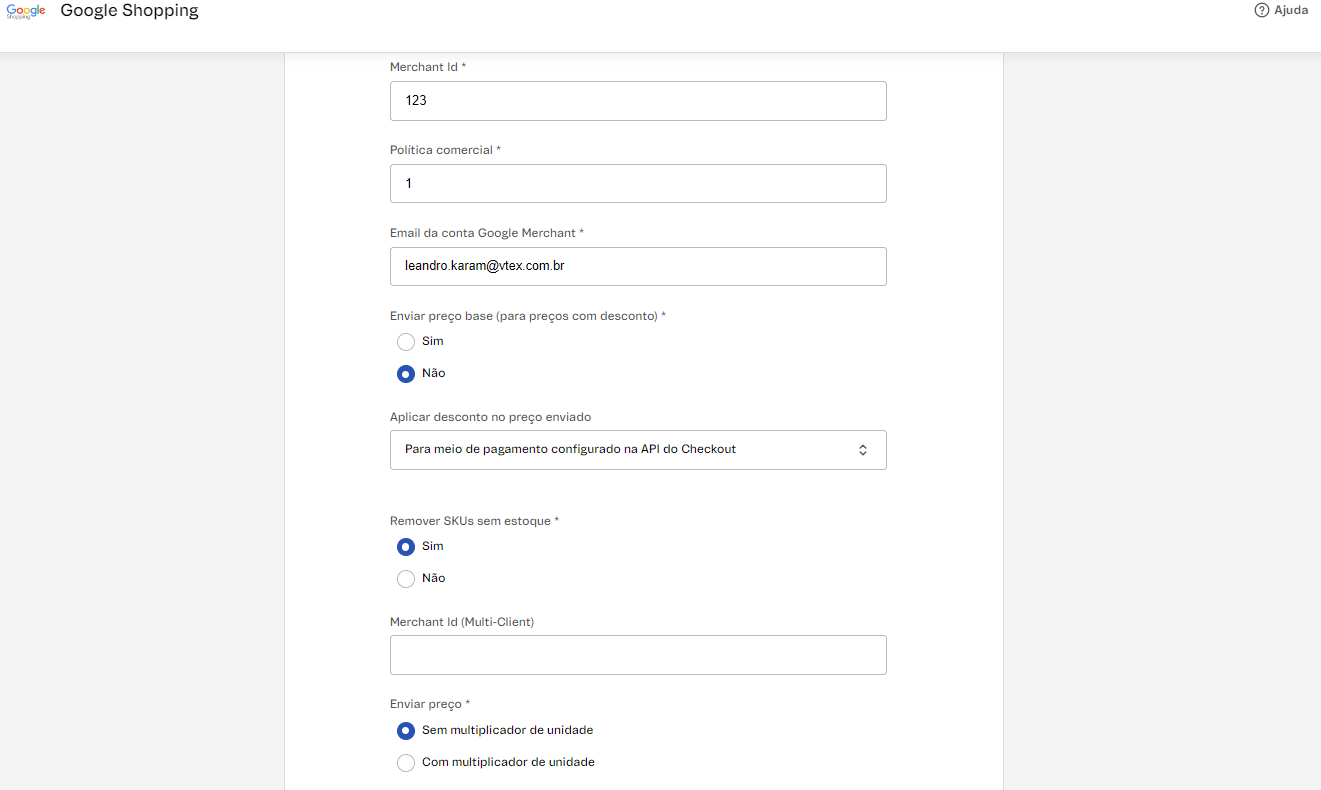The height and width of the screenshot is (790, 1321).
Task: Select "Não" for enviar preço base
Action: (x=406, y=373)
